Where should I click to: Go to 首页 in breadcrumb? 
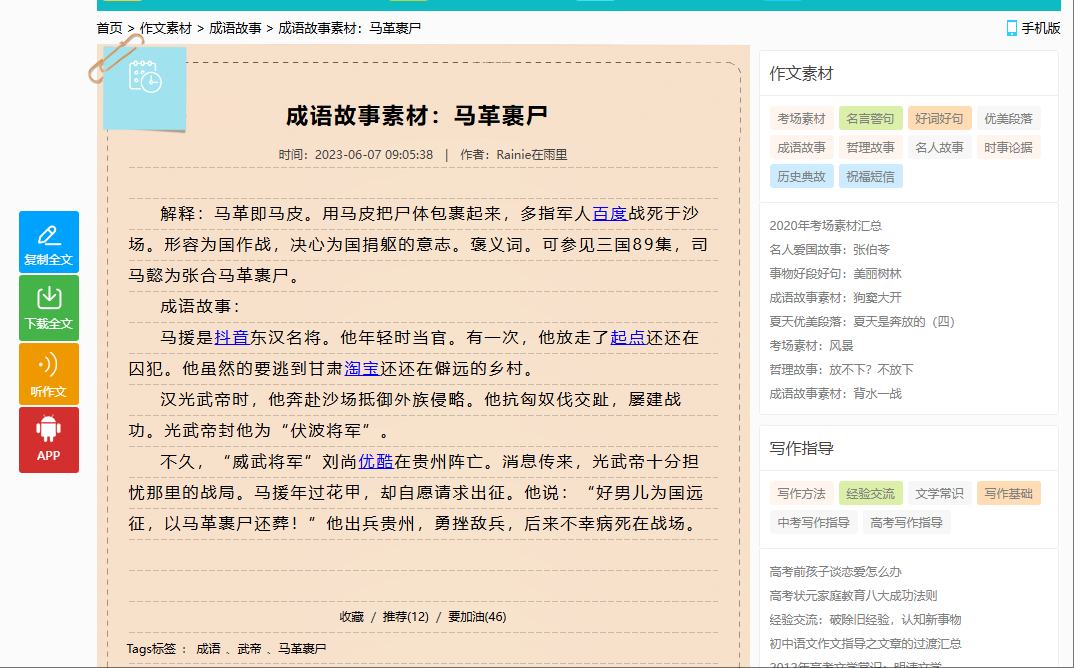coord(109,28)
